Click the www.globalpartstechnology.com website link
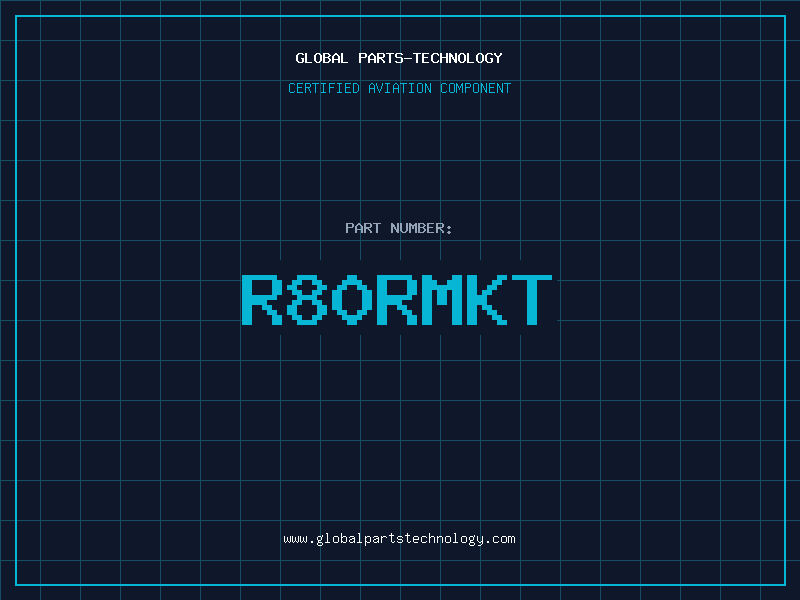 pyautogui.click(x=399, y=539)
